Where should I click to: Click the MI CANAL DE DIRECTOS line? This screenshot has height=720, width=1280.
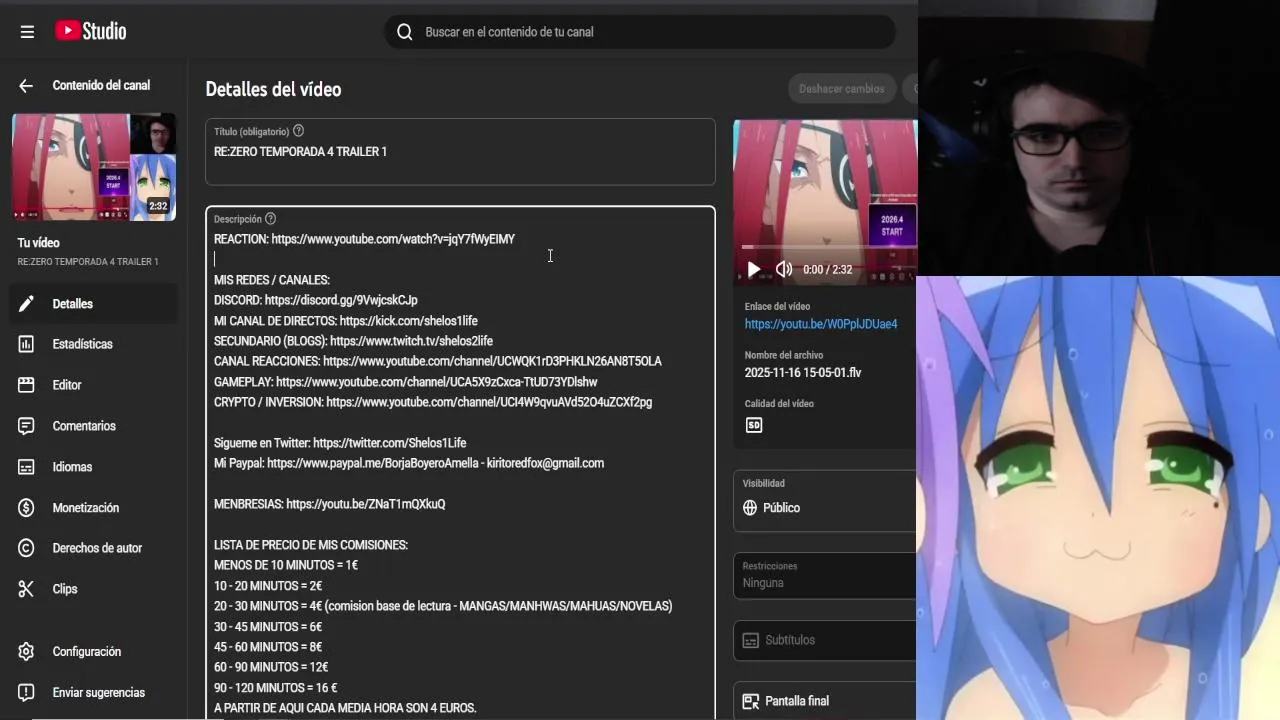[x=346, y=321]
